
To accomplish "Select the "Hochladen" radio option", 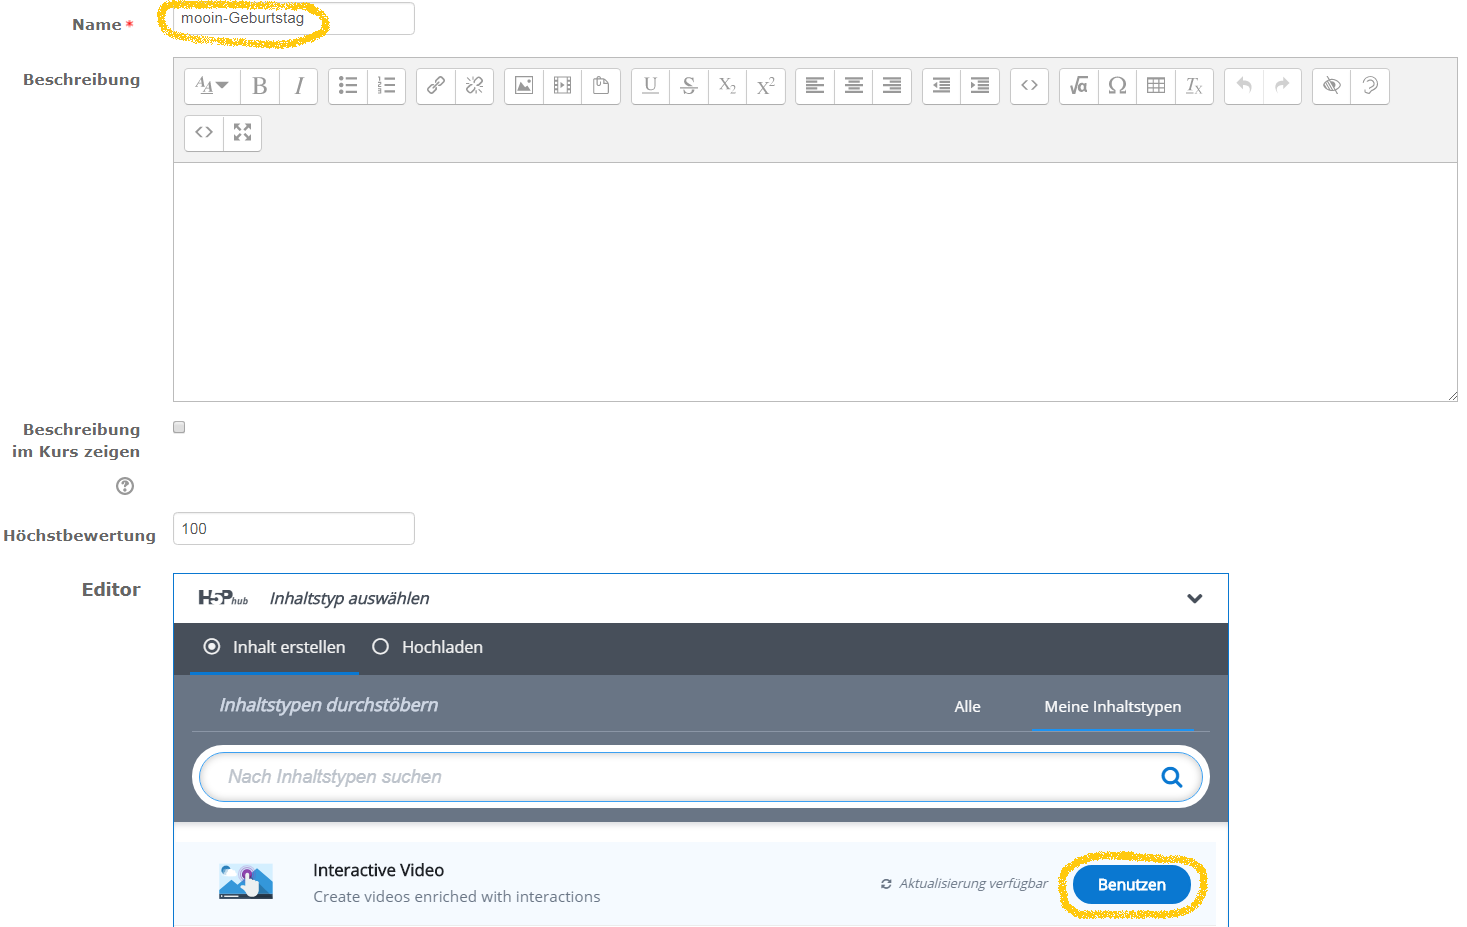I will pos(381,647).
